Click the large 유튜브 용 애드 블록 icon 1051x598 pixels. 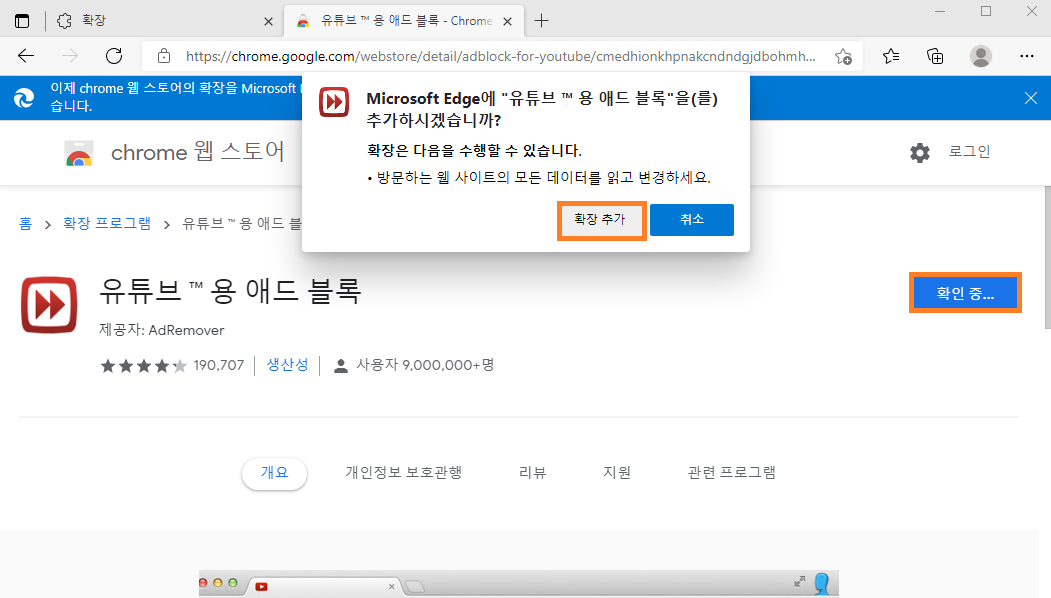click(49, 305)
